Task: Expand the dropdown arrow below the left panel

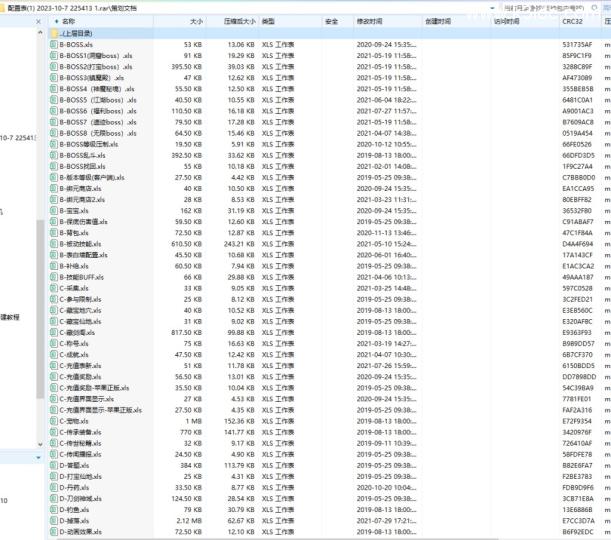Action: [x=39, y=457]
